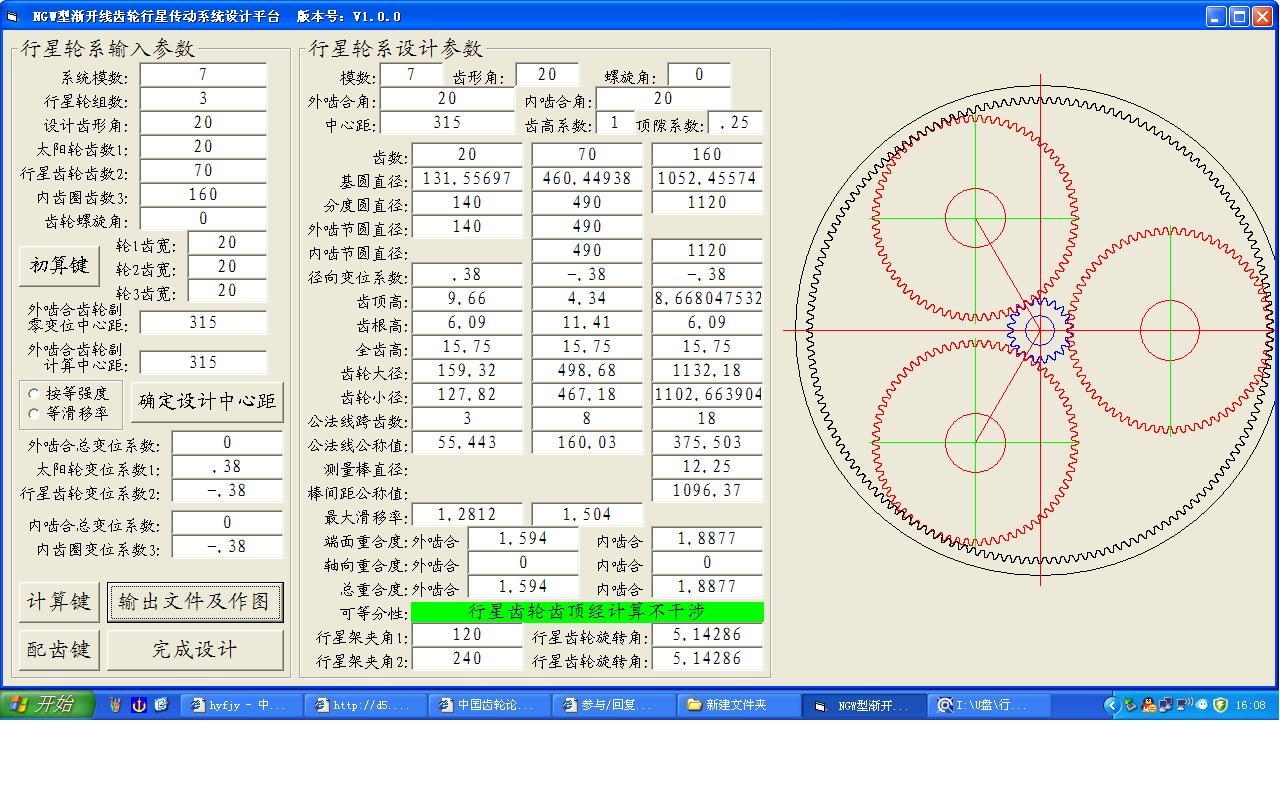Click the blue sun gear in drawing
Viewport: 1280px width, 800px height.
(x=1040, y=331)
